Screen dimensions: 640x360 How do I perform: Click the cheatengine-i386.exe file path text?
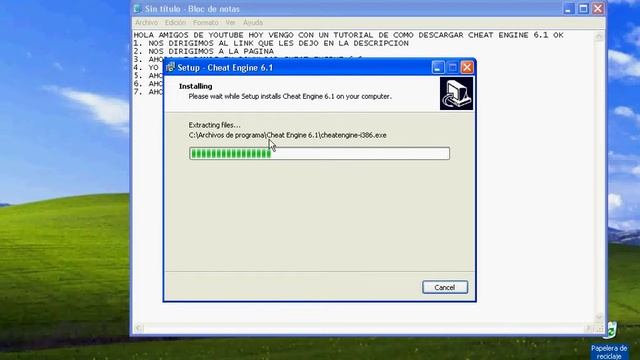click(x=287, y=135)
